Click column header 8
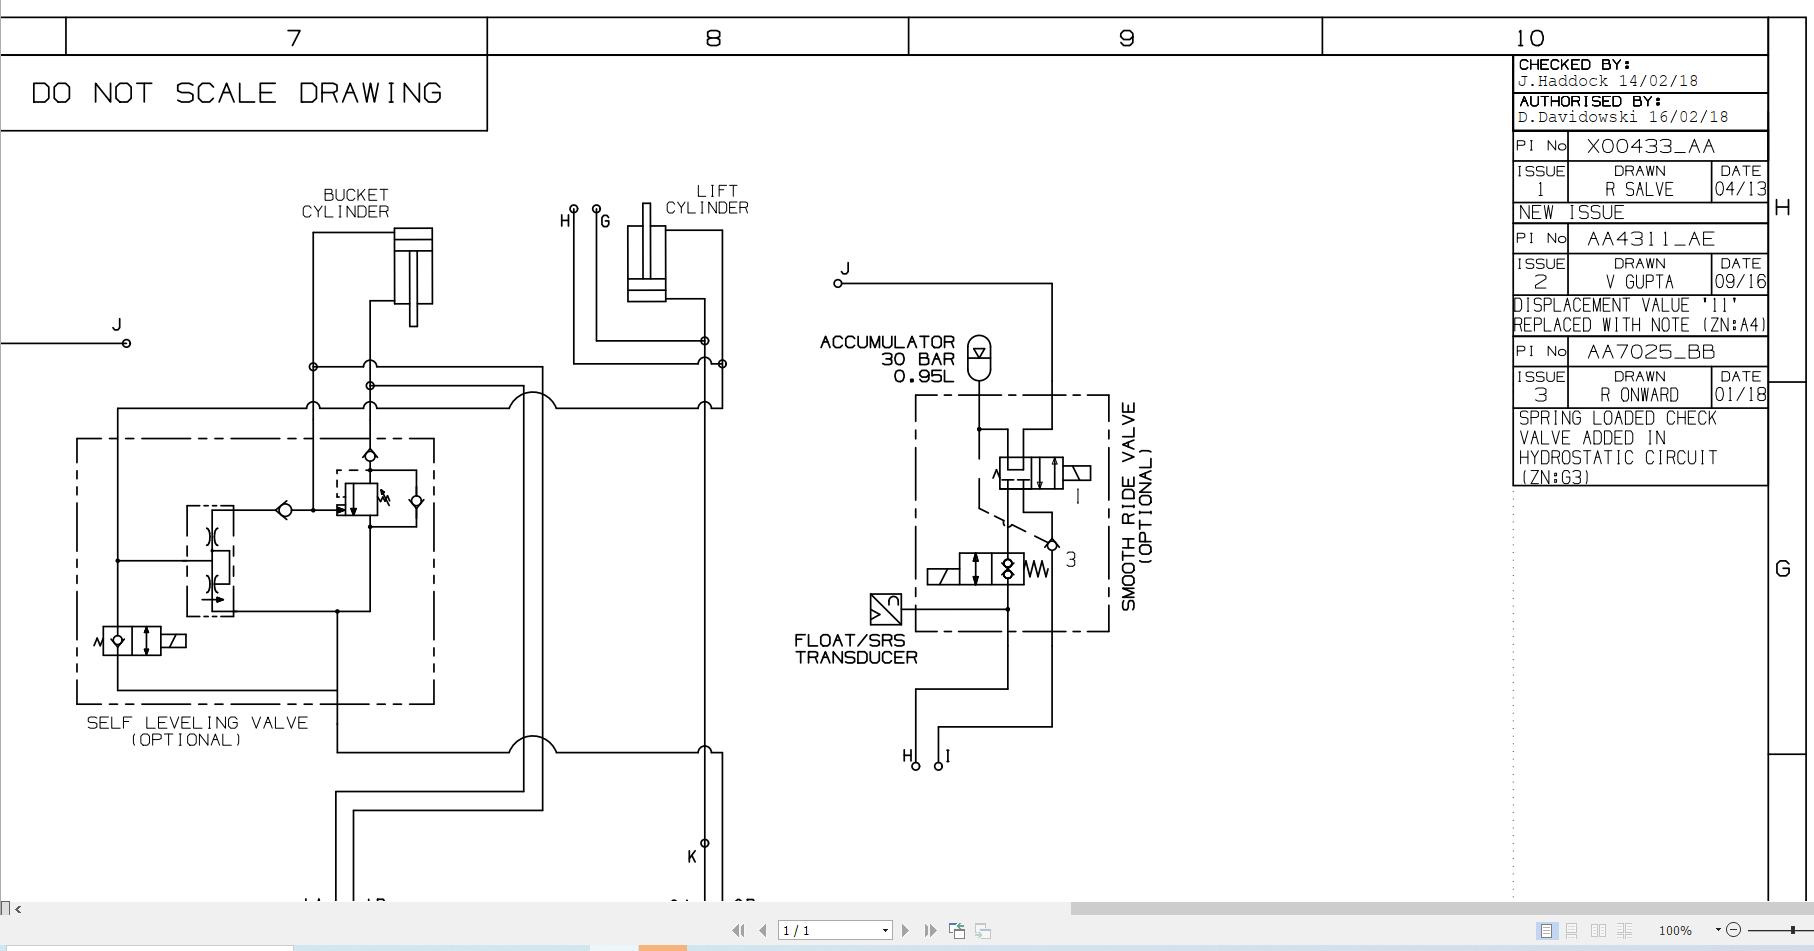This screenshot has height=951, width=1814. pyautogui.click(x=713, y=38)
